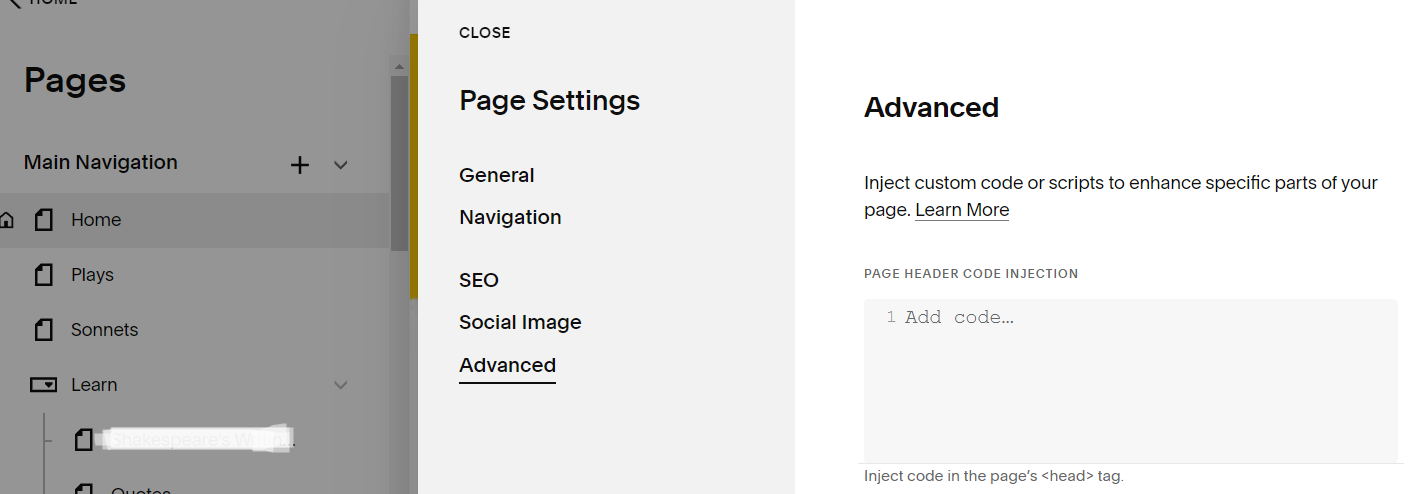1411x494 pixels.
Task: Select the Advanced settings tab
Action: pyautogui.click(x=507, y=365)
